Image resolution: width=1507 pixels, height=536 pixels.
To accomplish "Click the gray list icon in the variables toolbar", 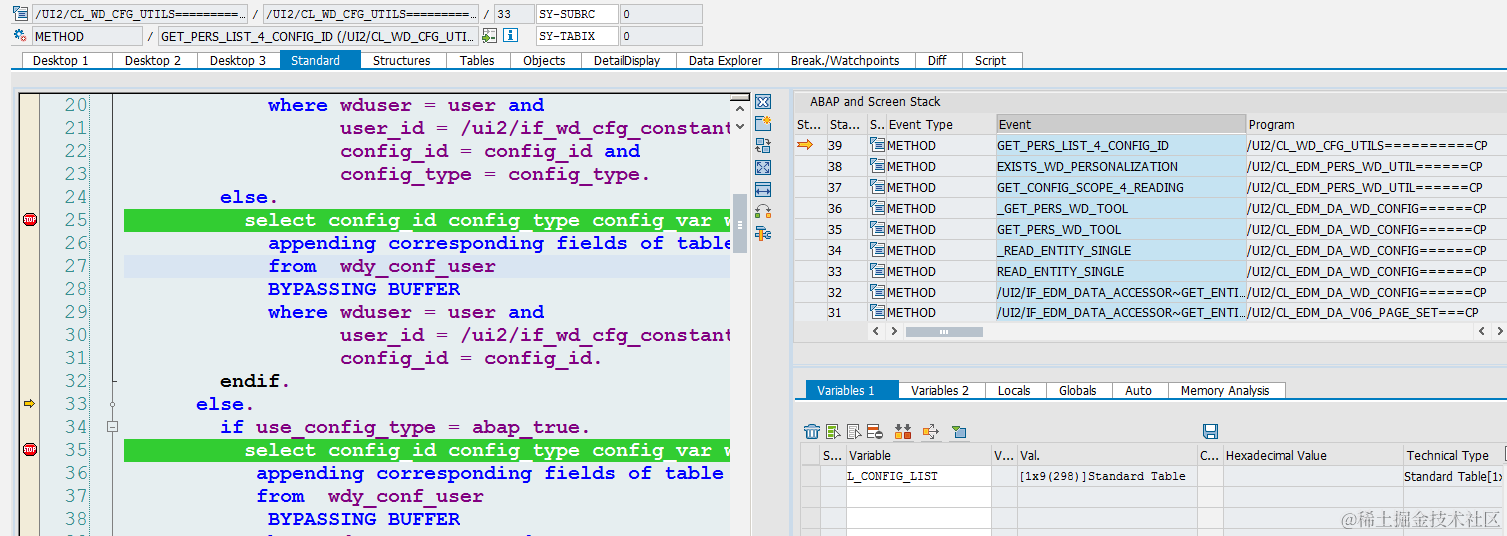I will tap(854, 432).
